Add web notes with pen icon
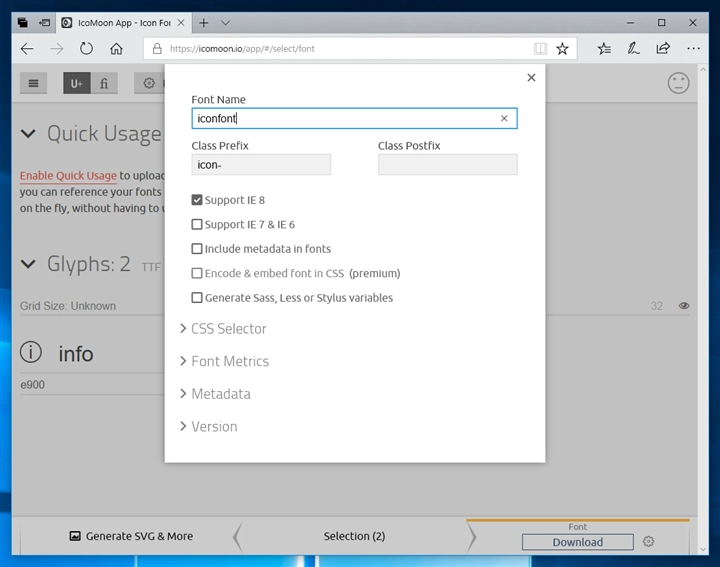 point(634,49)
